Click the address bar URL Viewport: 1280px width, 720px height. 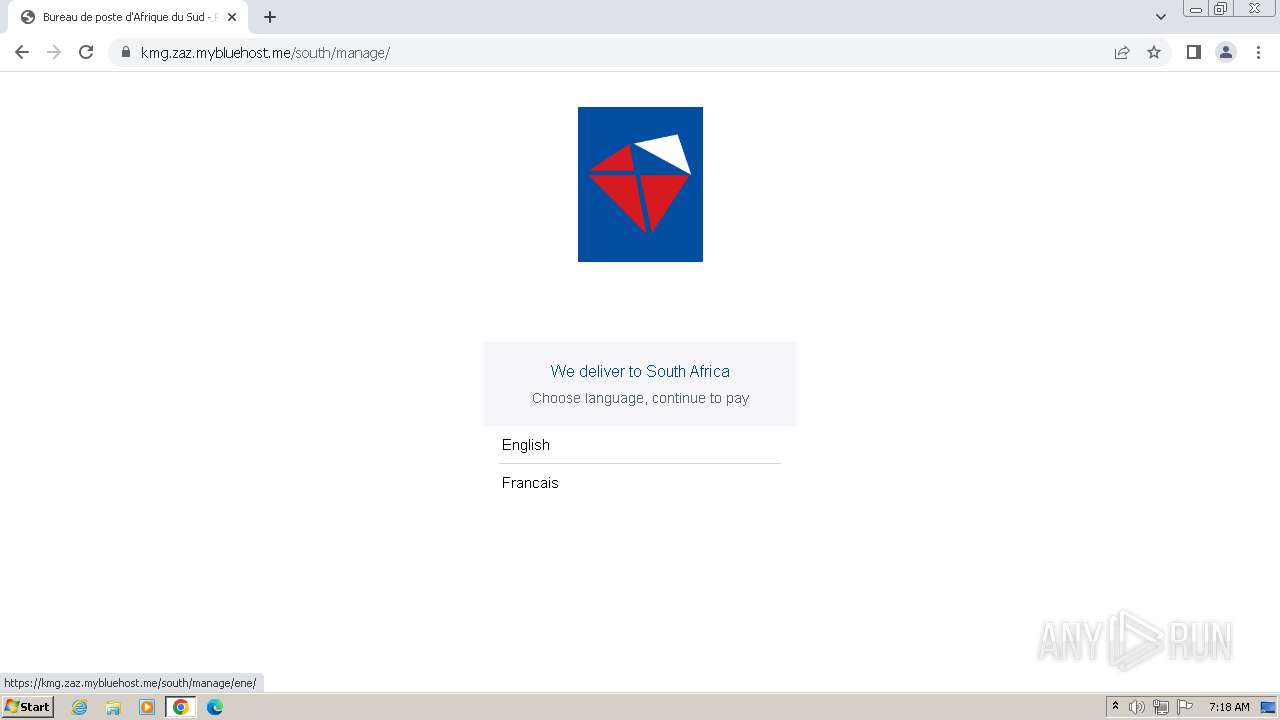coord(265,53)
